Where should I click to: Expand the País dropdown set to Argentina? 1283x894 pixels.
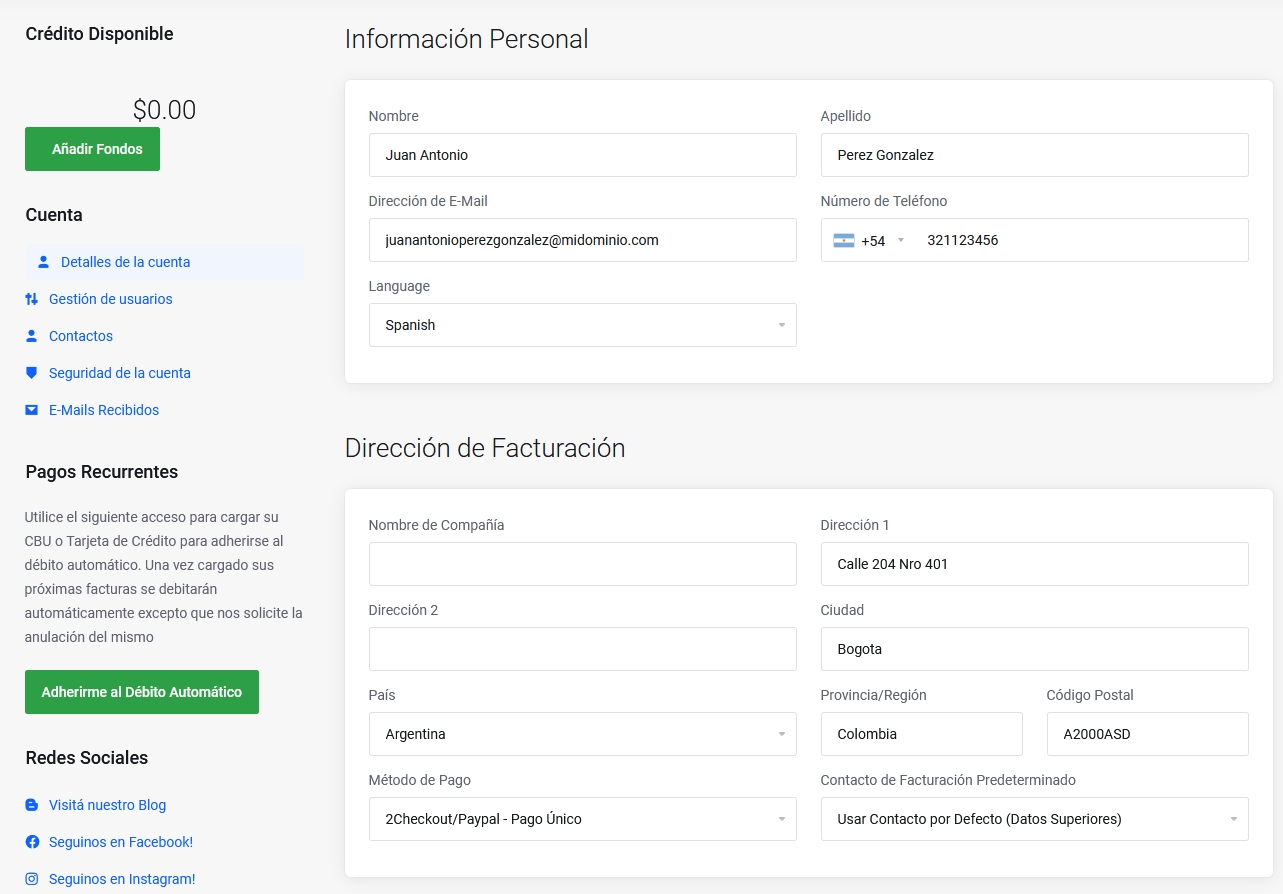click(x=582, y=734)
